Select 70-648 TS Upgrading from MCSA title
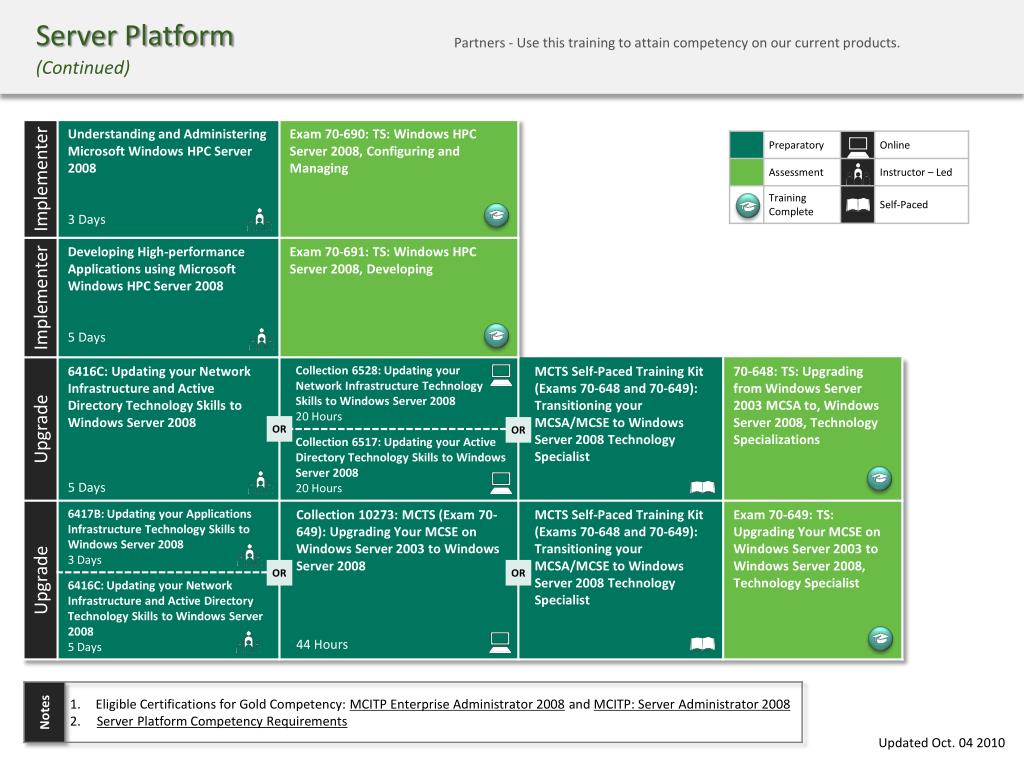 [806, 405]
